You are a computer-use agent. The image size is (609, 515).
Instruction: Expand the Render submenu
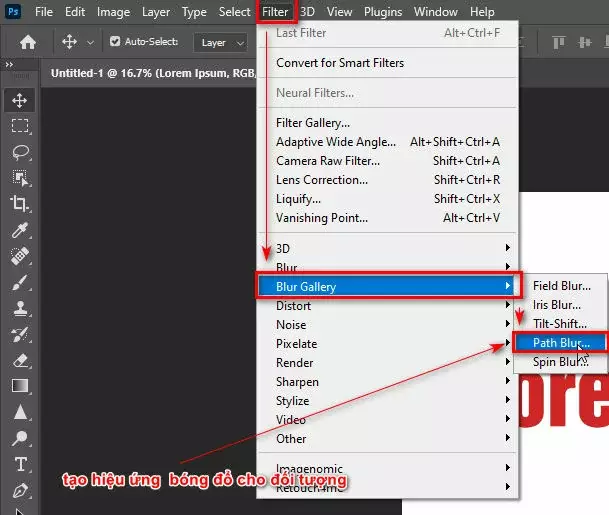(x=388, y=362)
